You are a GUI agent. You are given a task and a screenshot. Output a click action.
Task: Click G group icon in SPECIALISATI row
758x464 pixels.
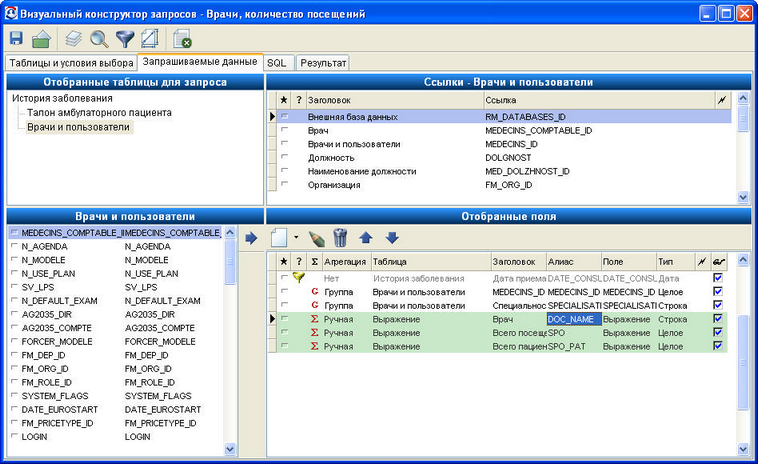[x=315, y=305]
